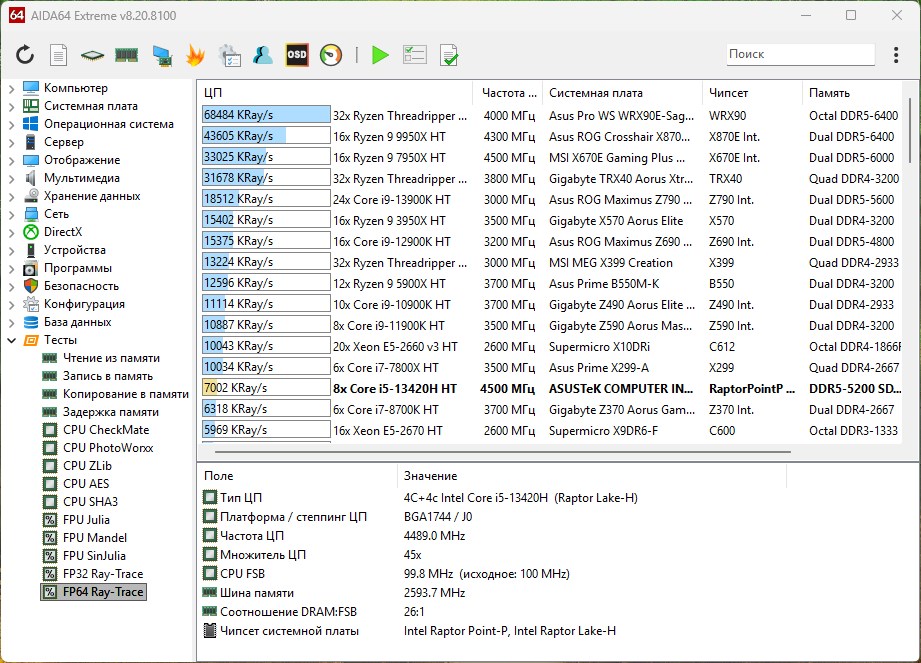Screen dimensions: 921x663
Task: Expand the Сеть tree node
Action: pos(11,214)
